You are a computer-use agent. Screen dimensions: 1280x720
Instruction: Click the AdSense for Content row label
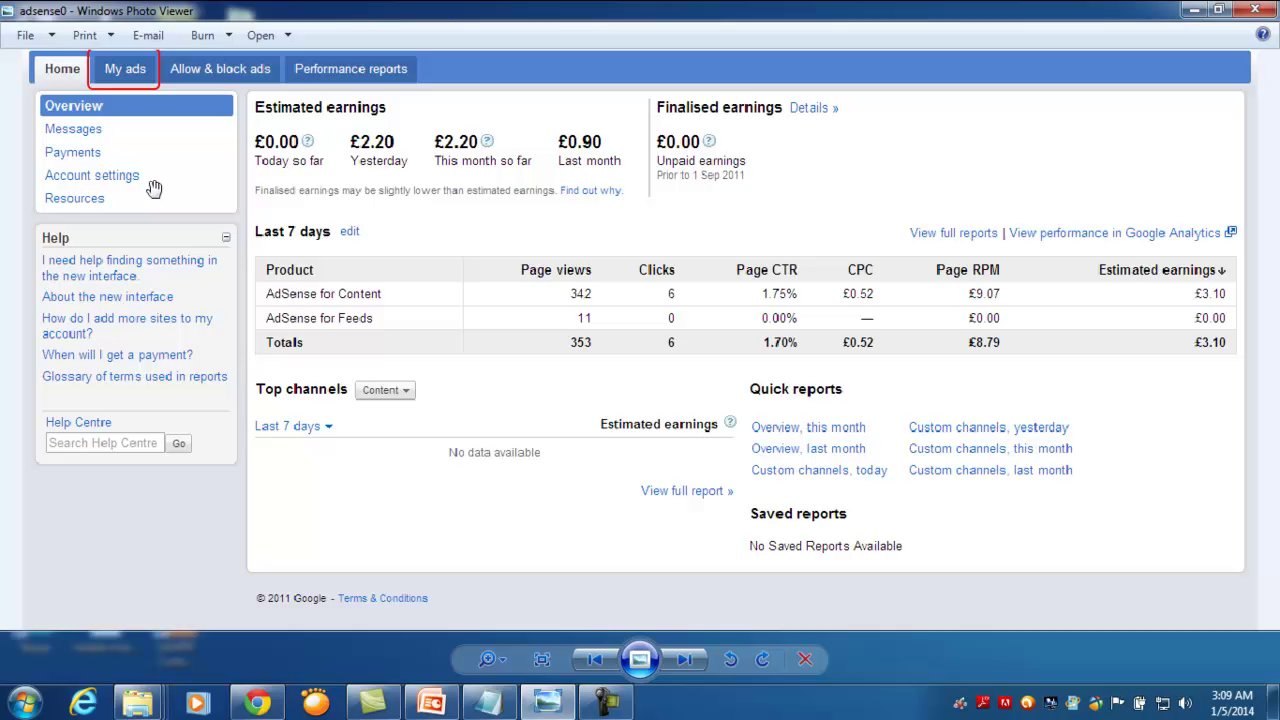[x=323, y=294]
